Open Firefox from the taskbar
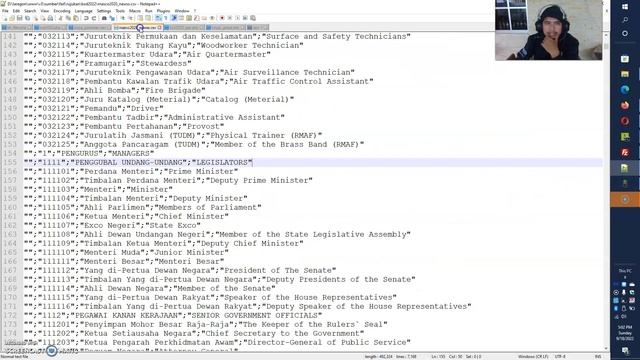 click(x=625, y=105)
